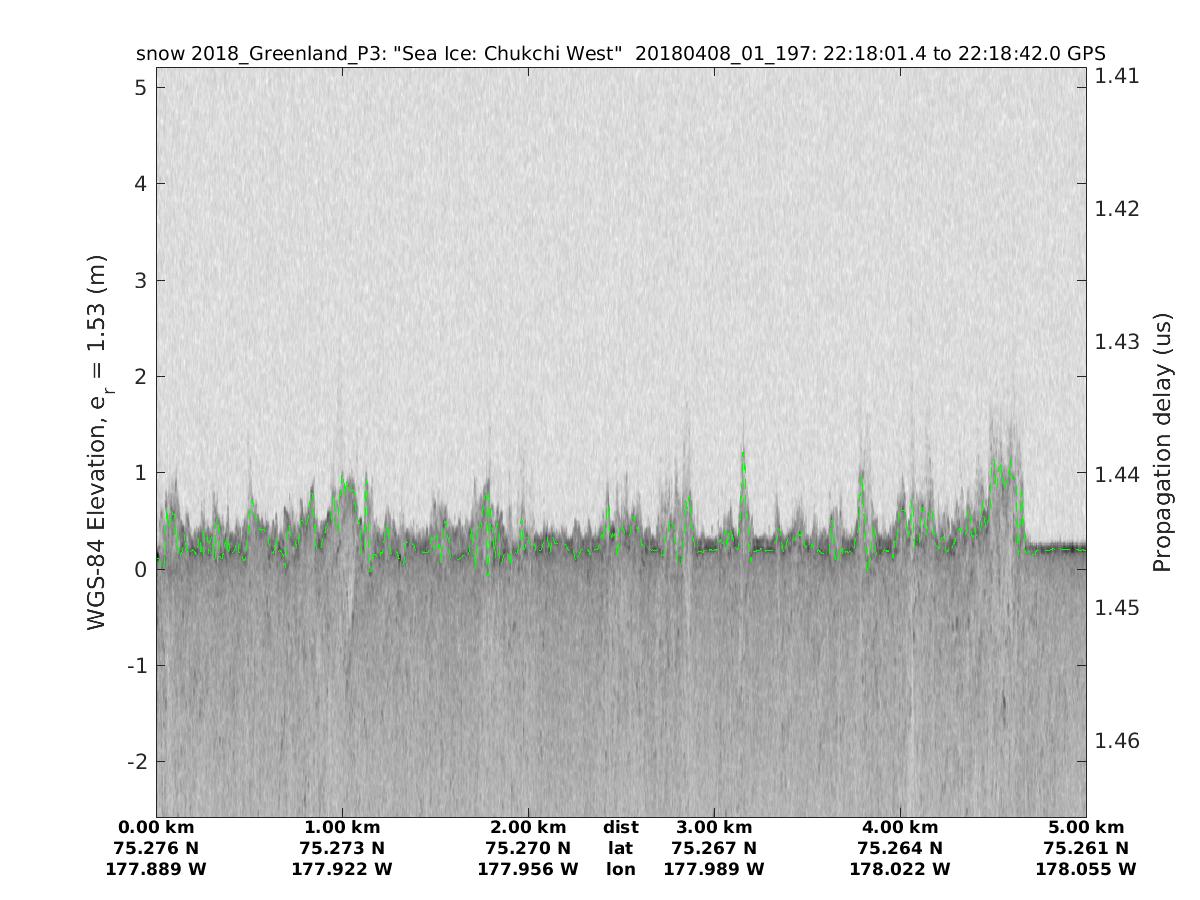Click the 'dist' legend label below axis

click(621, 828)
